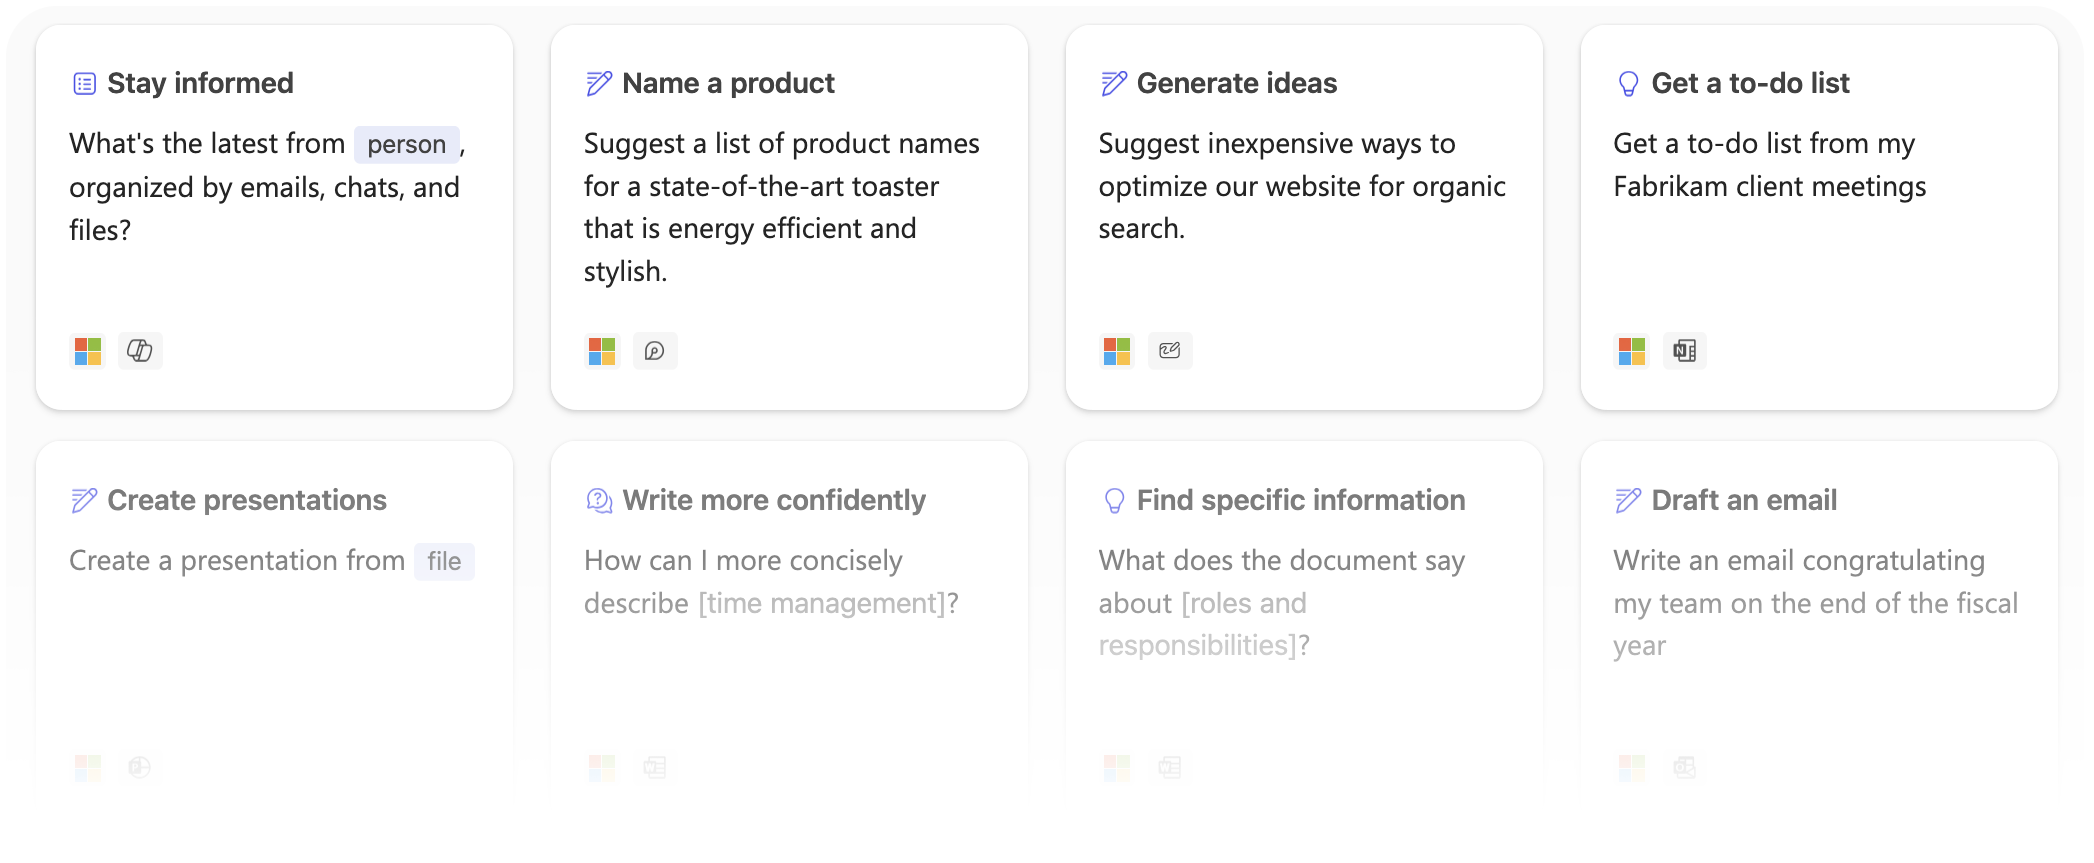Choose the Generate ideas prompt text
This screenshot has width=2094, height=863.
point(1302,186)
